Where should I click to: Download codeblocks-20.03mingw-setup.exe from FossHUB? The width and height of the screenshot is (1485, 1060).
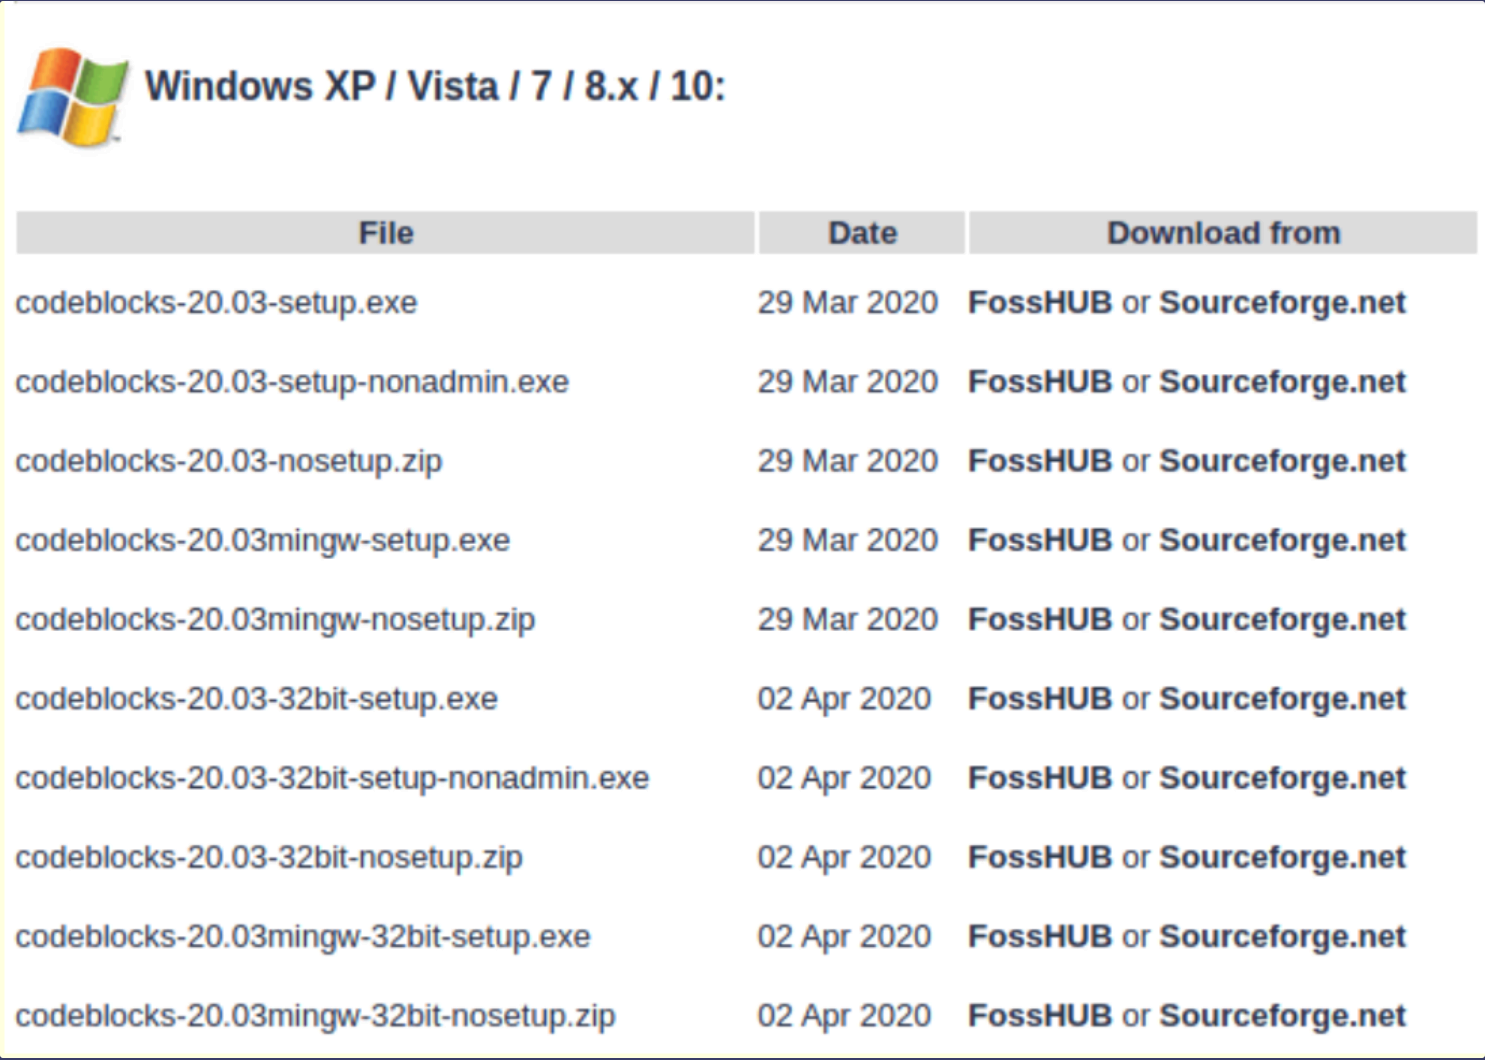pos(1039,540)
